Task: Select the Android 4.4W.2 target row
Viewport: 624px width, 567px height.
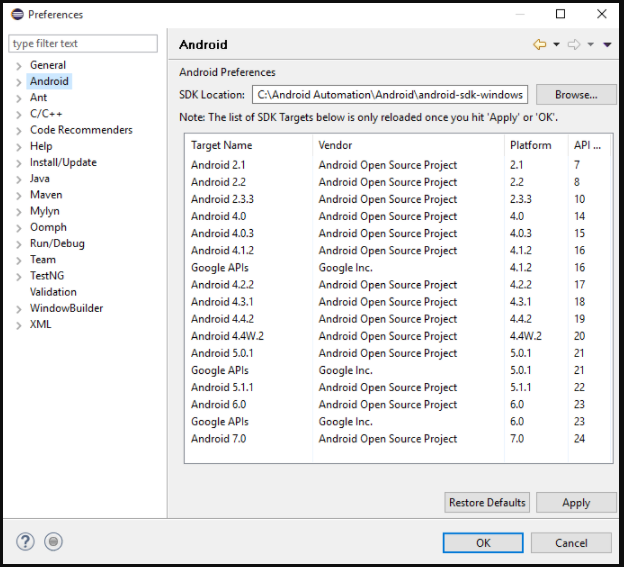Action: pos(398,336)
